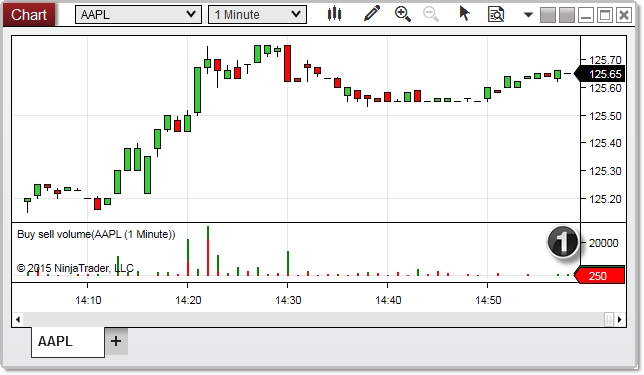Activate the zoom in magnifier
The height and width of the screenshot is (375, 644).
402,14
